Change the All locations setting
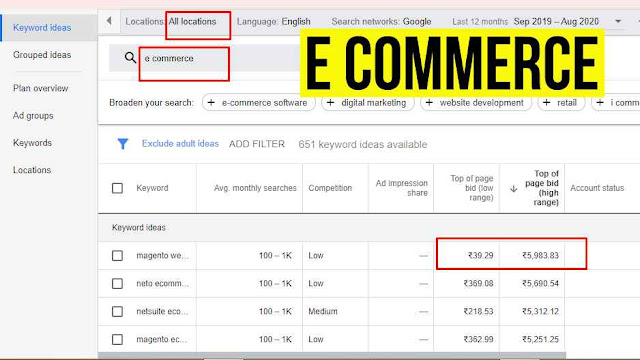The image size is (640, 360). click(x=192, y=22)
